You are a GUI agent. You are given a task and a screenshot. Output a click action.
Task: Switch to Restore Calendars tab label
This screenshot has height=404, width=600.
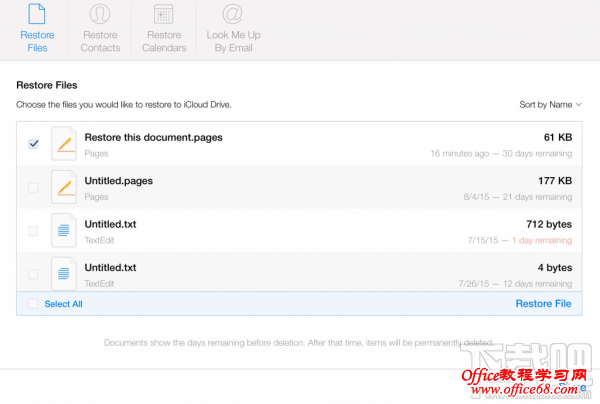[164, 41]
